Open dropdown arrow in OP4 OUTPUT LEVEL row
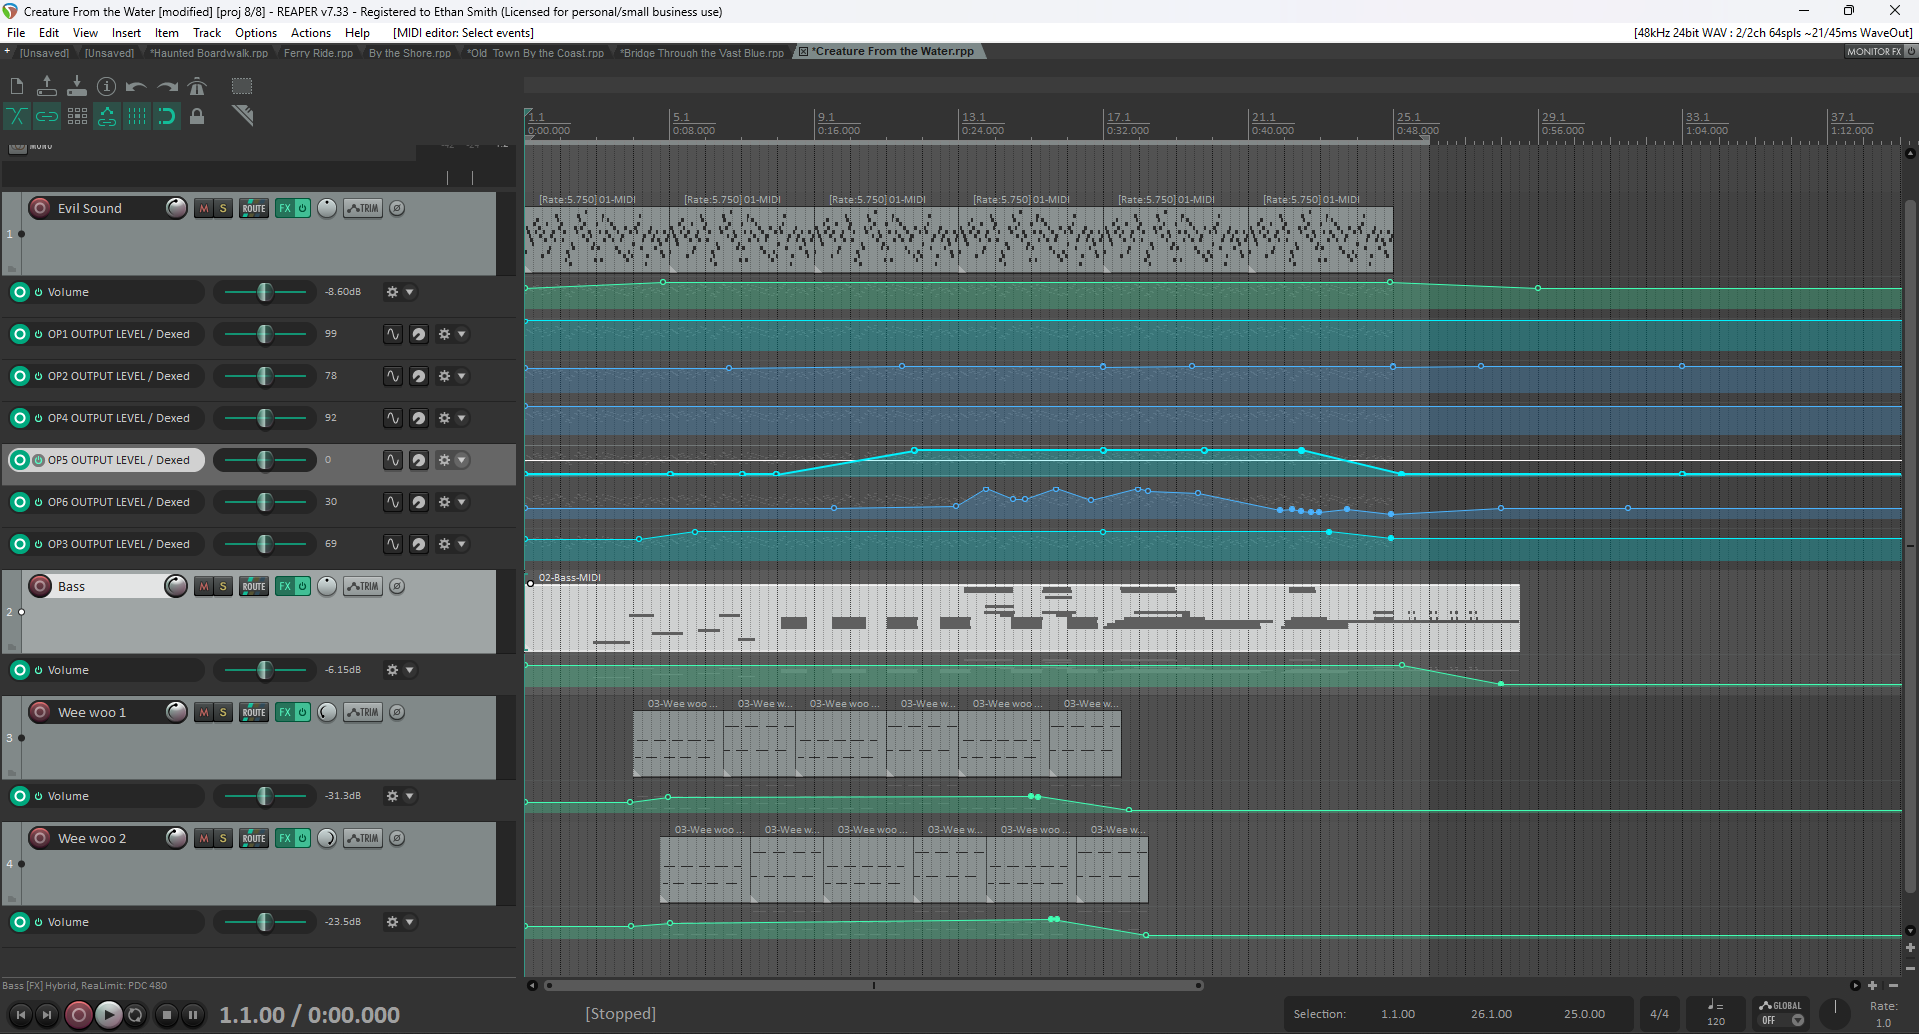Viewport: 1919px width, 1034px height. [x=462, y=418]
